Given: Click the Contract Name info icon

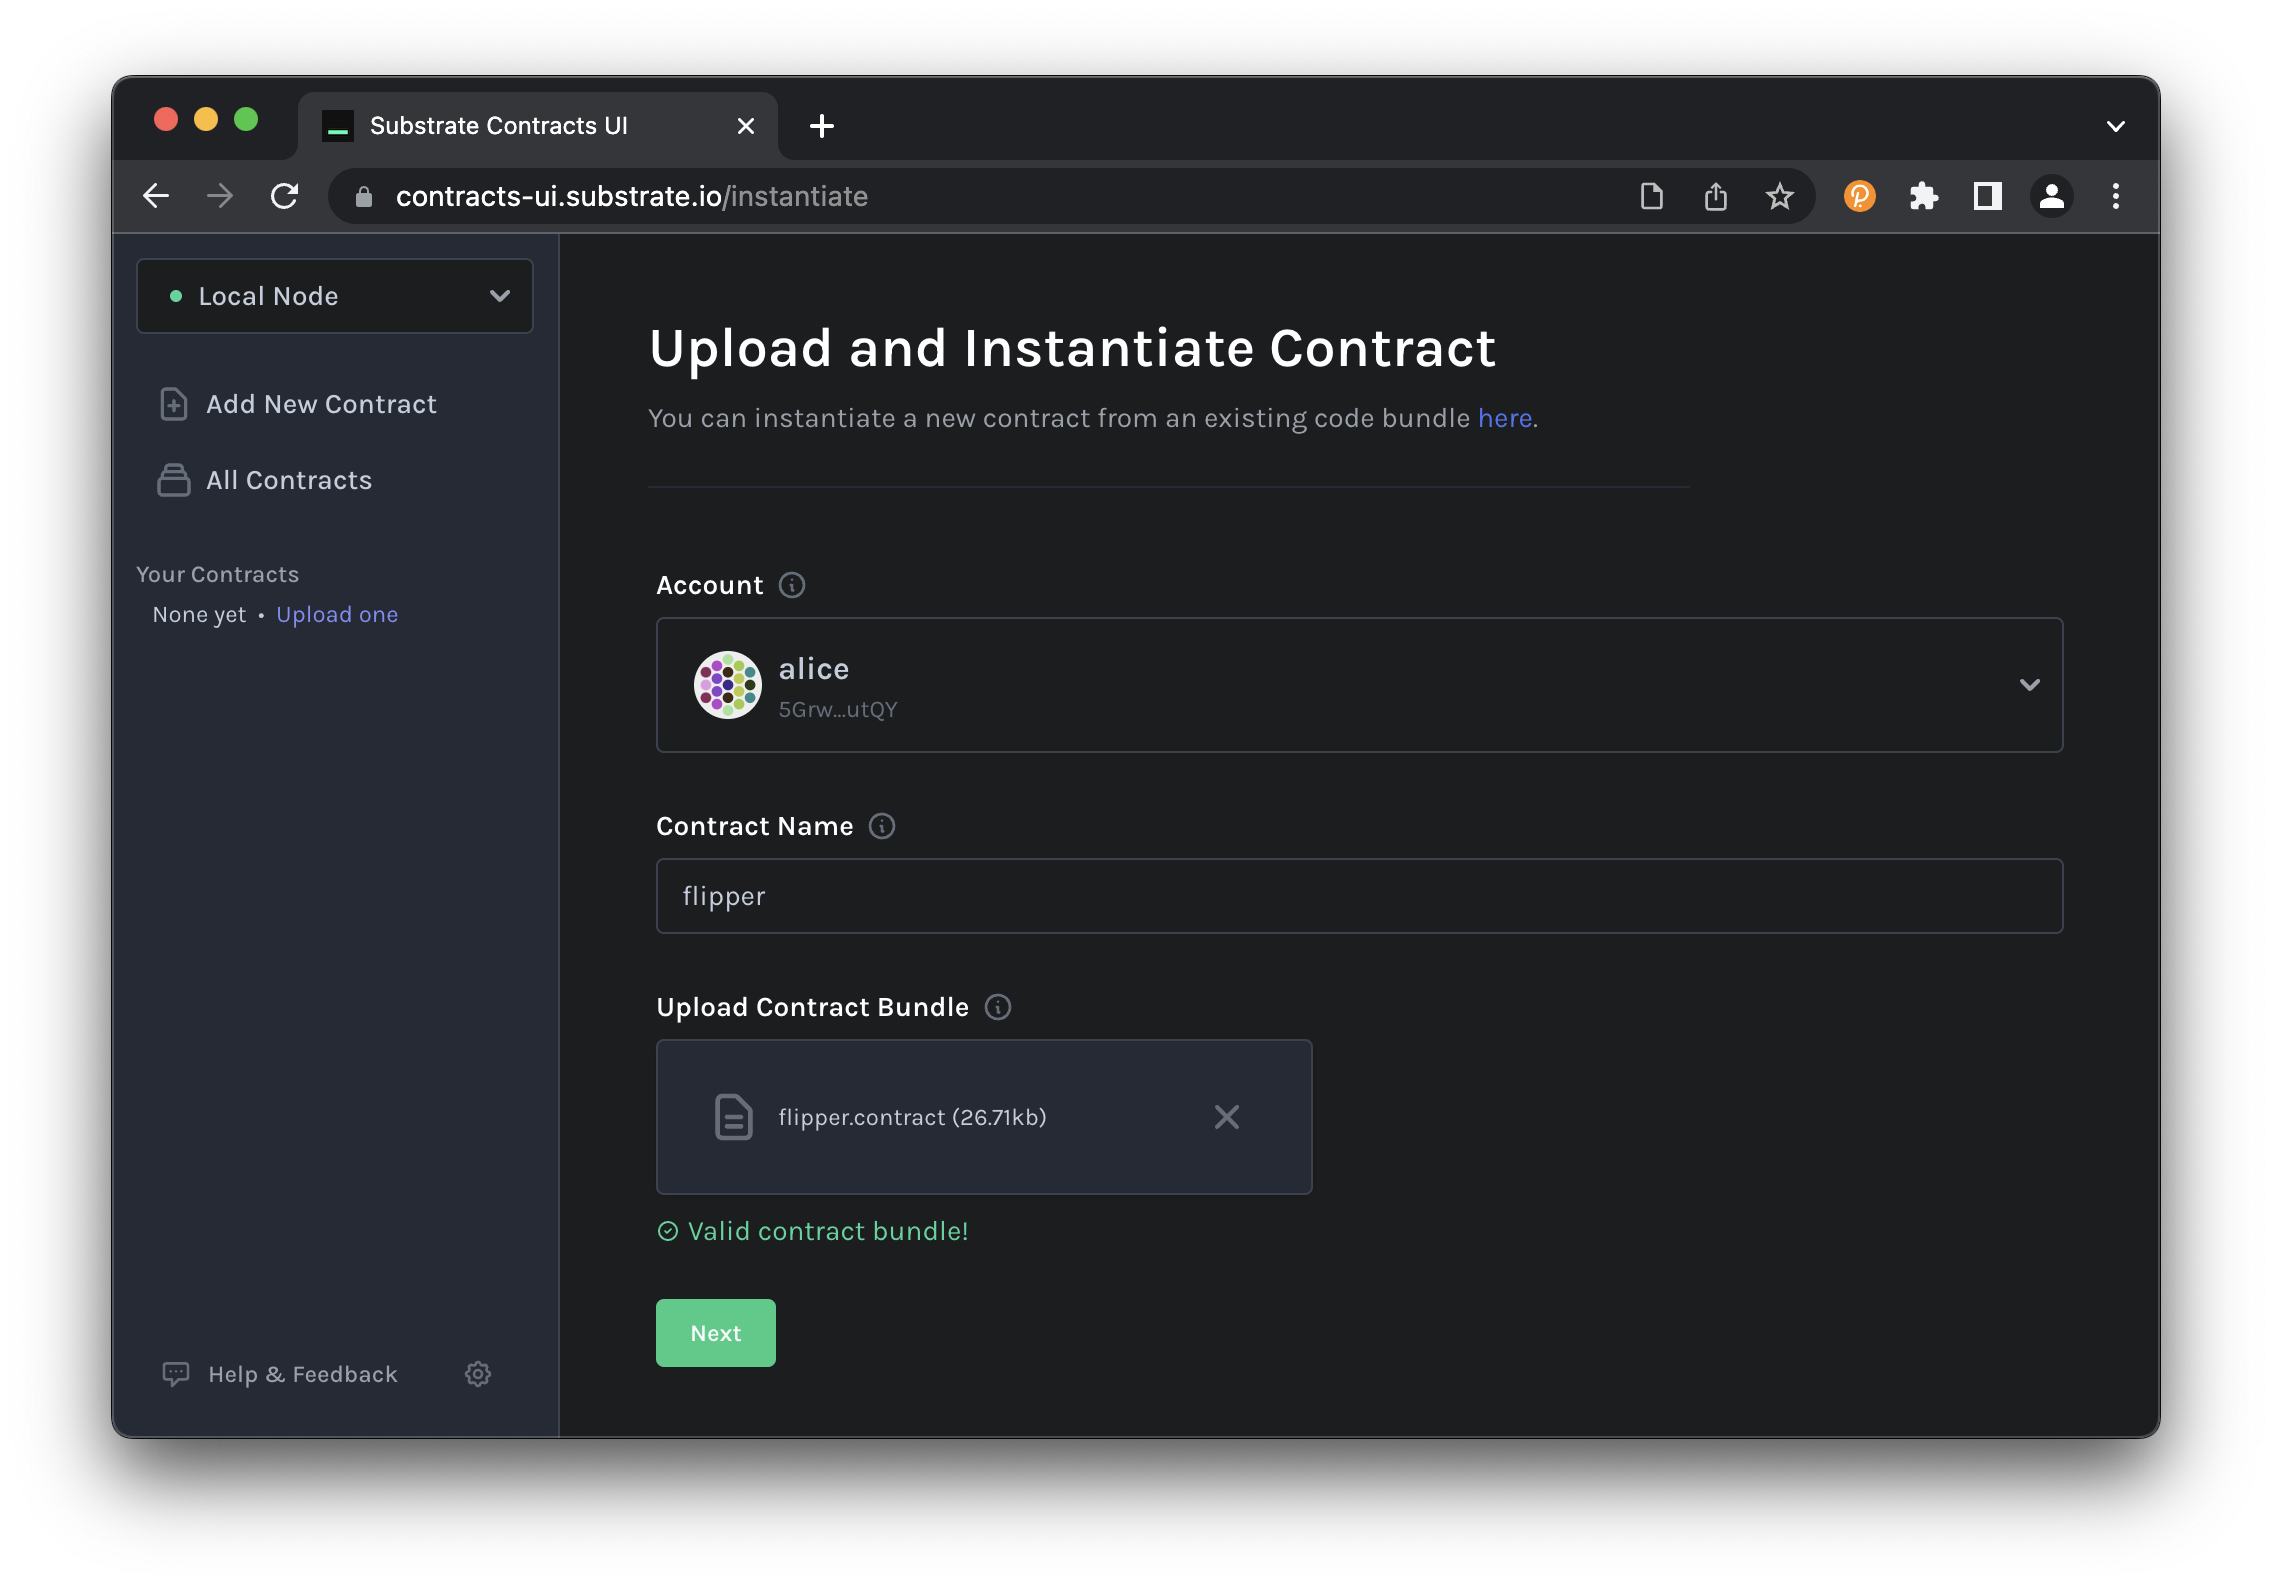Looking at the screenshot, I should point(882,826).
